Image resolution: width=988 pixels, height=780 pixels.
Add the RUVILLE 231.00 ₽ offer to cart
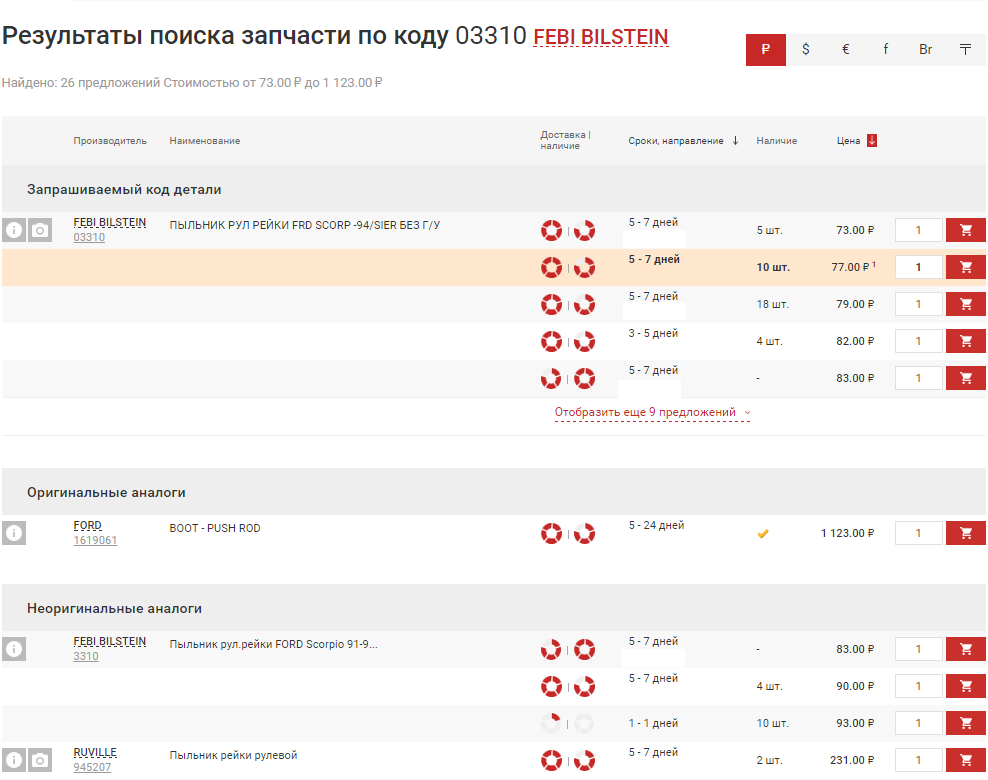(x=965, y=760)
